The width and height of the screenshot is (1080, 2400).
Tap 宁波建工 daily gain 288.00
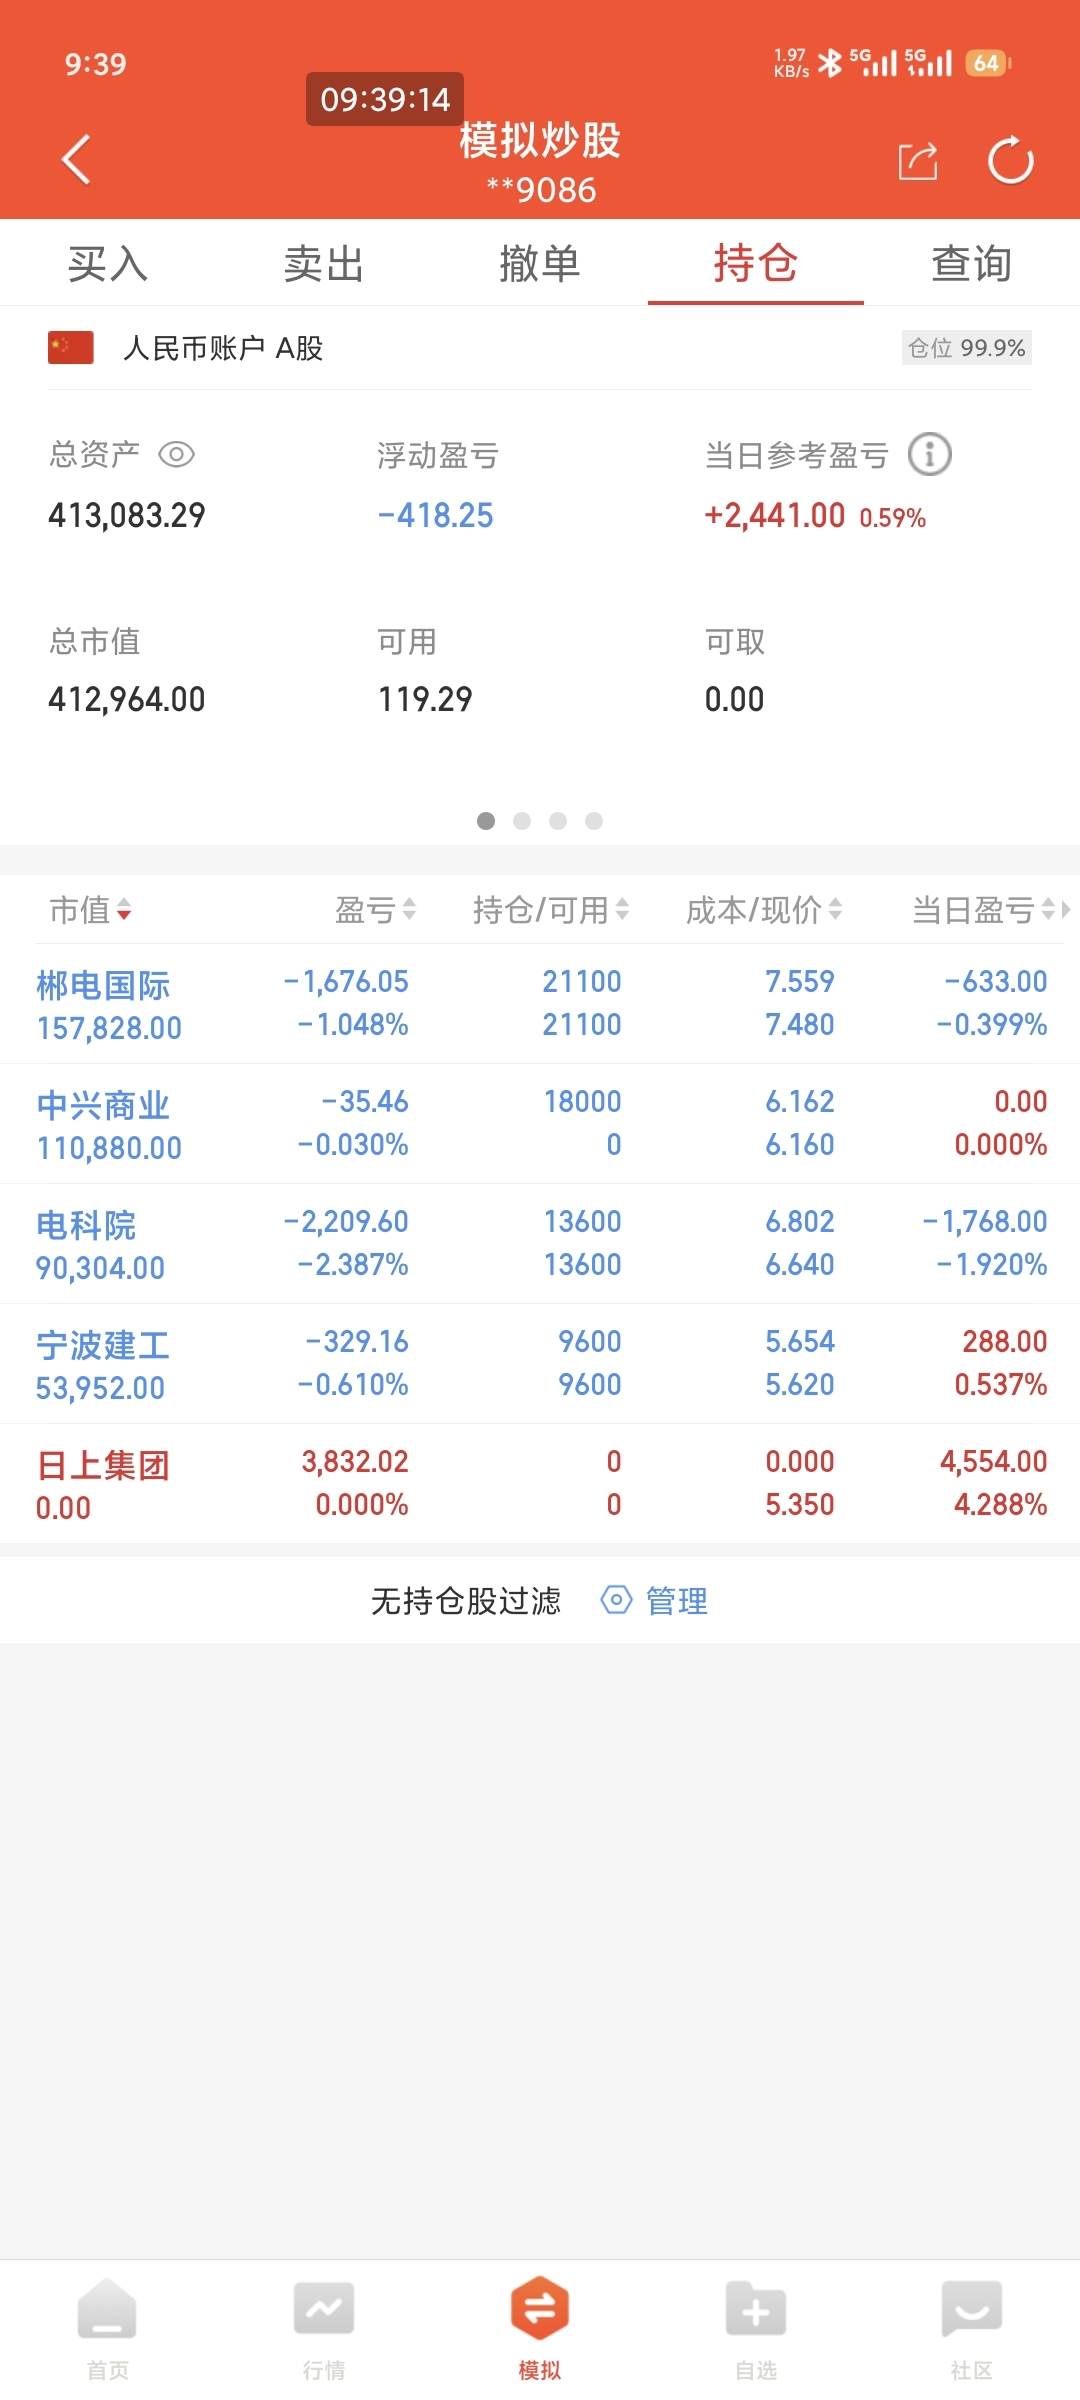(1005, 1341)
